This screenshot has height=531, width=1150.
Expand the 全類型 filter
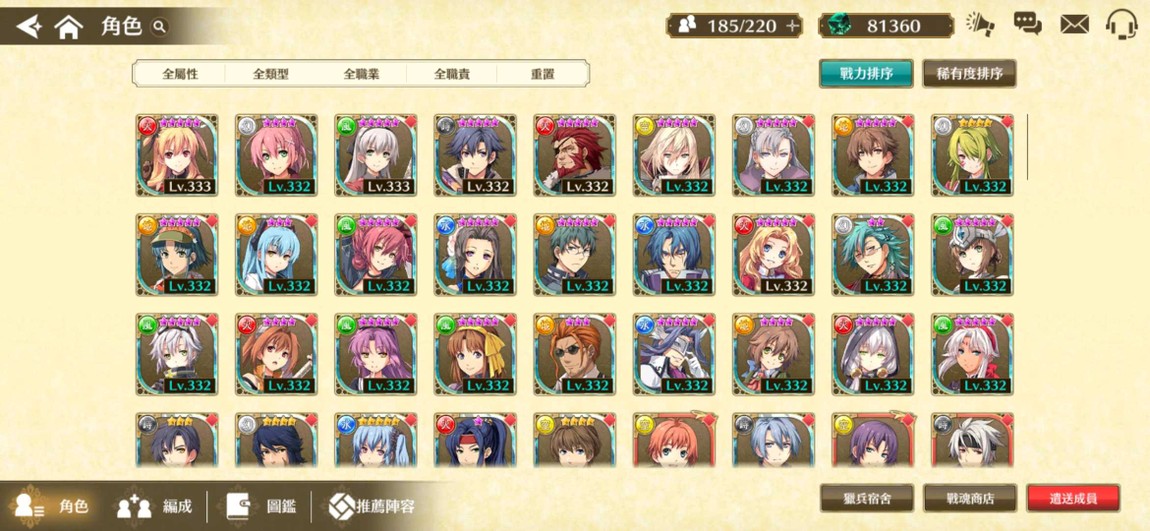click(271, 74)
